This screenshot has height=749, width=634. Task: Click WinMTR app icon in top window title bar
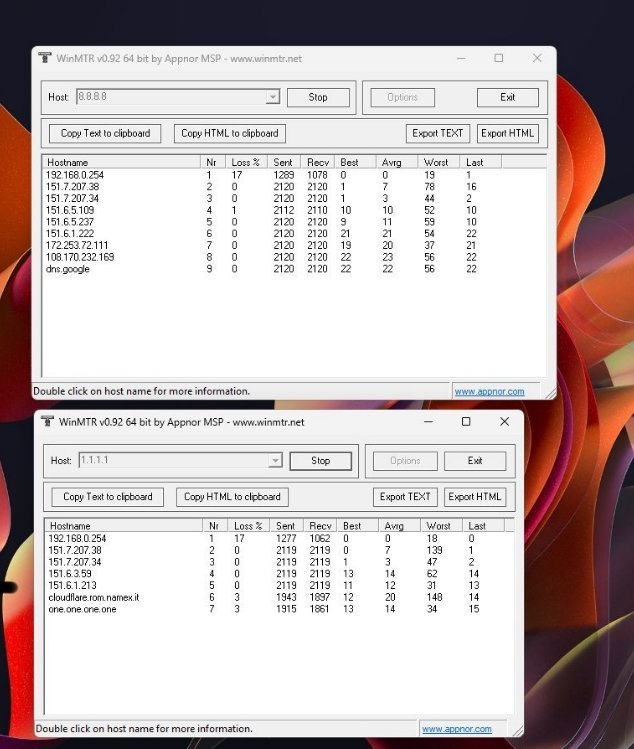[x=45, y=58]
